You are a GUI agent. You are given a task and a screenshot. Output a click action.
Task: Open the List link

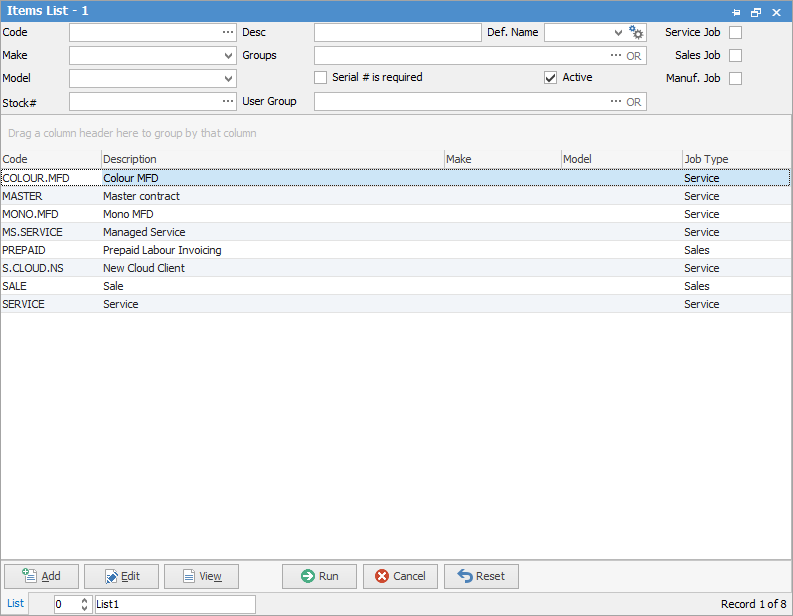tap(15, 603)
